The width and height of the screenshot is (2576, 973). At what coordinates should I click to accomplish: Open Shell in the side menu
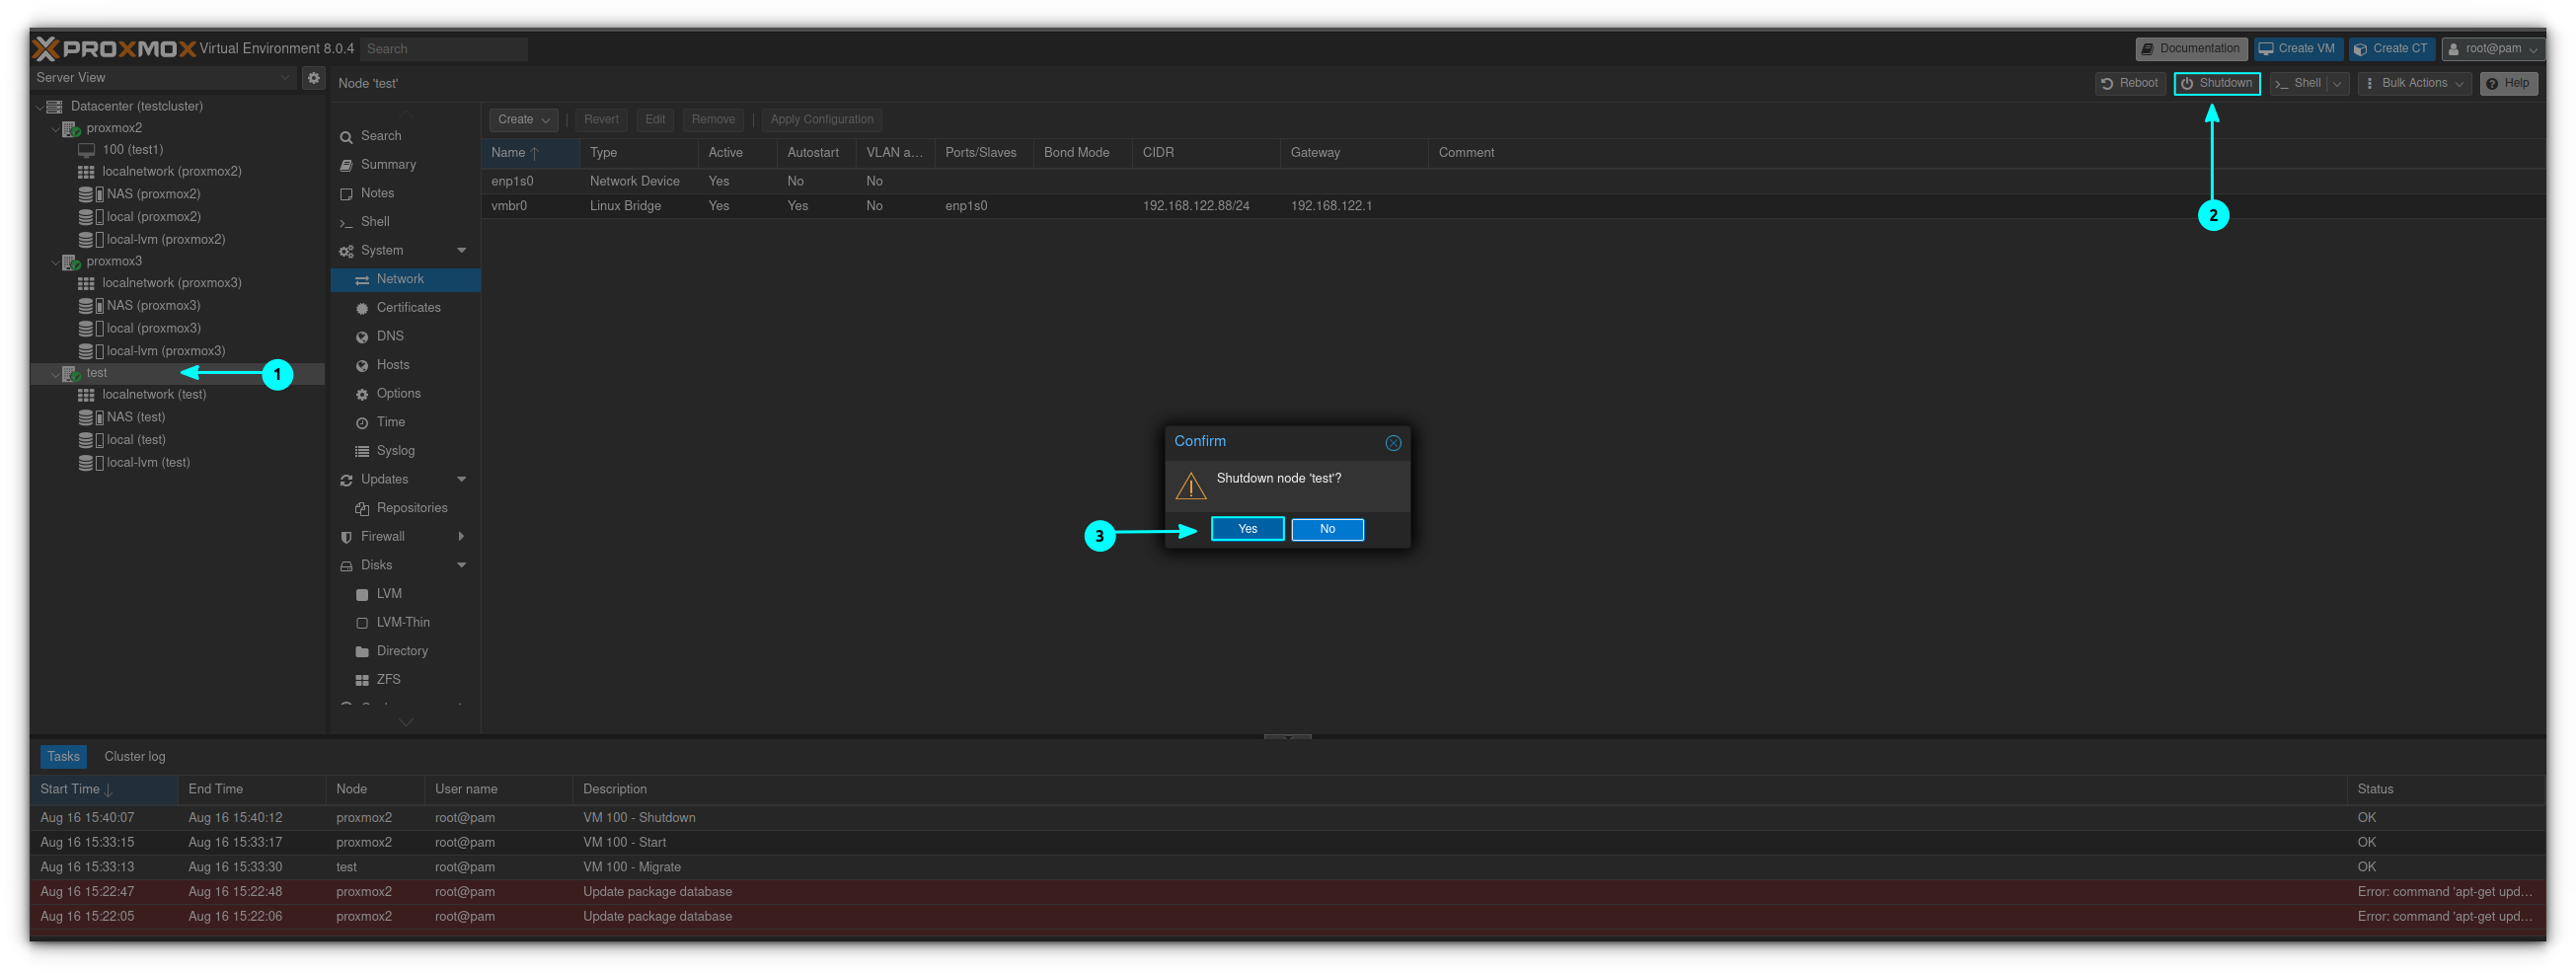375,222
